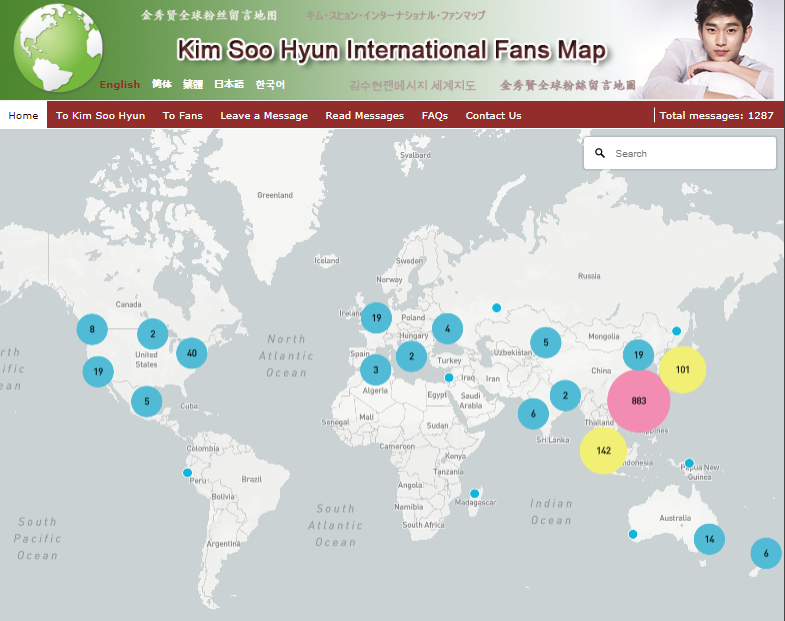Go to the Home tab

tap(24, 115)
